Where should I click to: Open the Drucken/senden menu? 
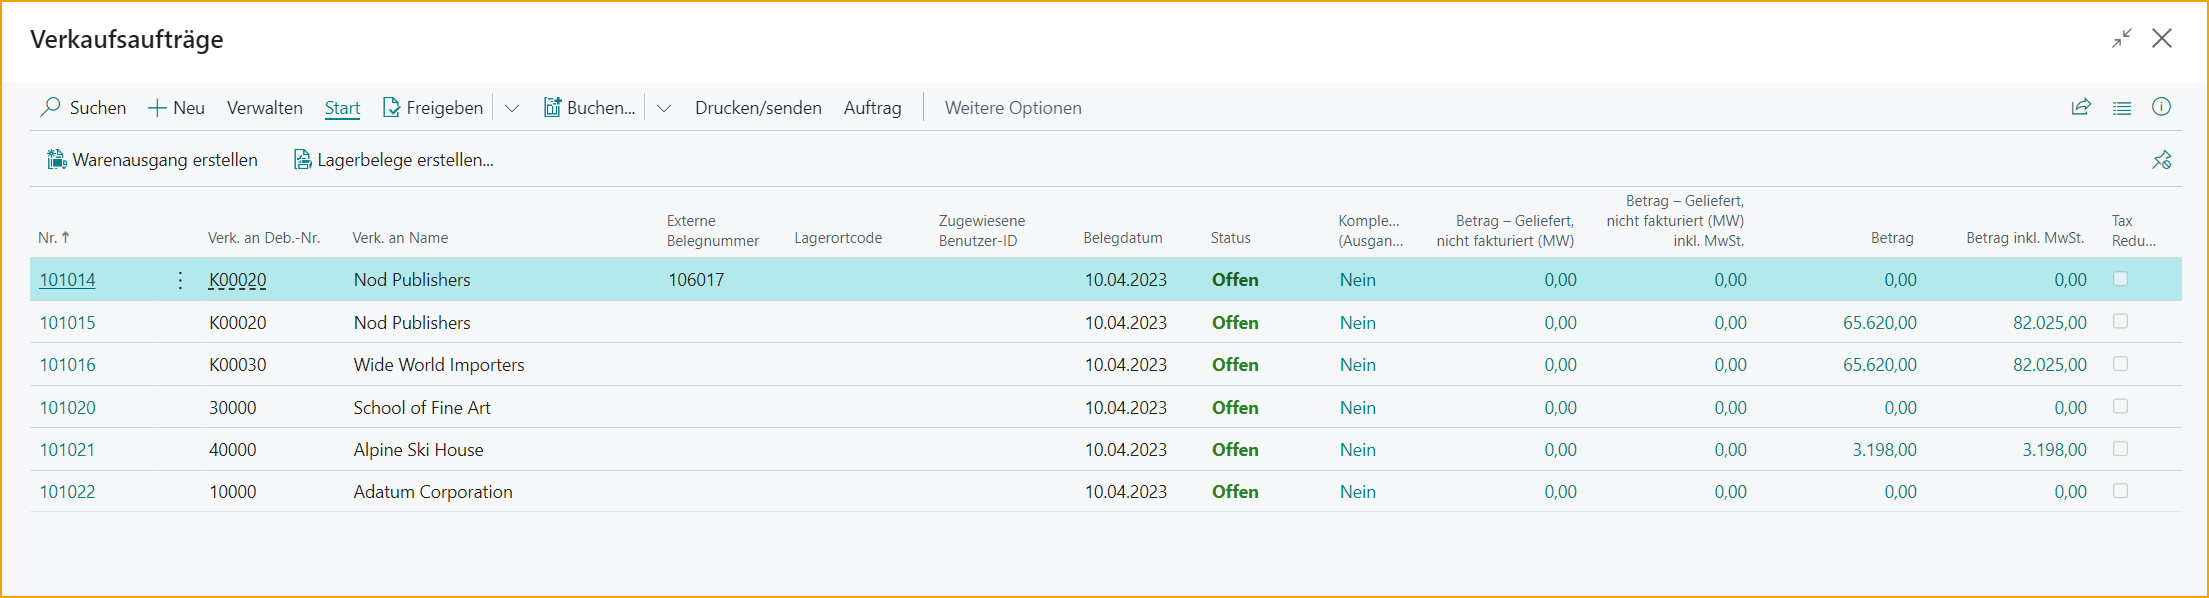pos(758,108)
